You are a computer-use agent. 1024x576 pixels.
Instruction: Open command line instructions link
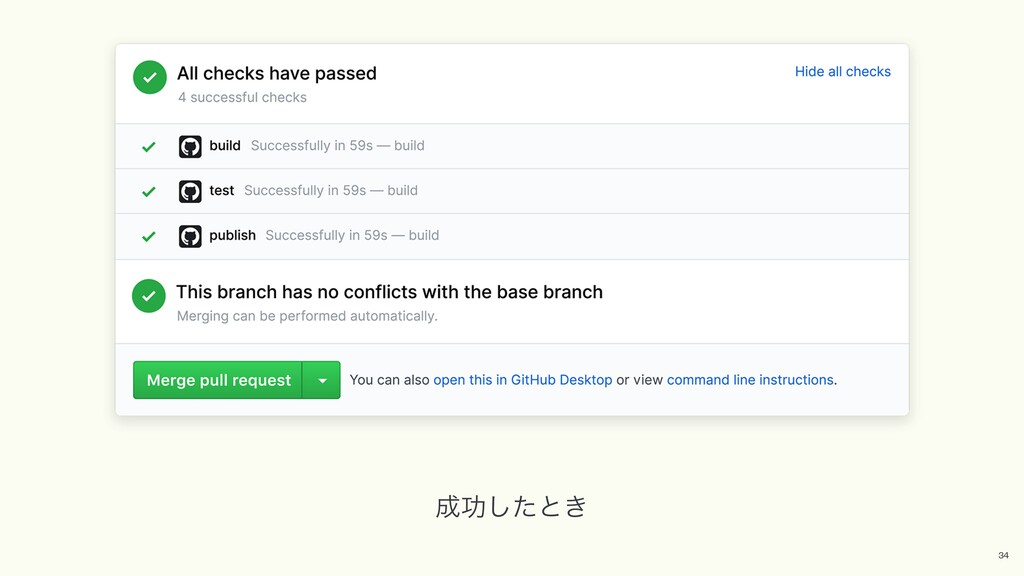pyautogui.click(x=750, y=380)
